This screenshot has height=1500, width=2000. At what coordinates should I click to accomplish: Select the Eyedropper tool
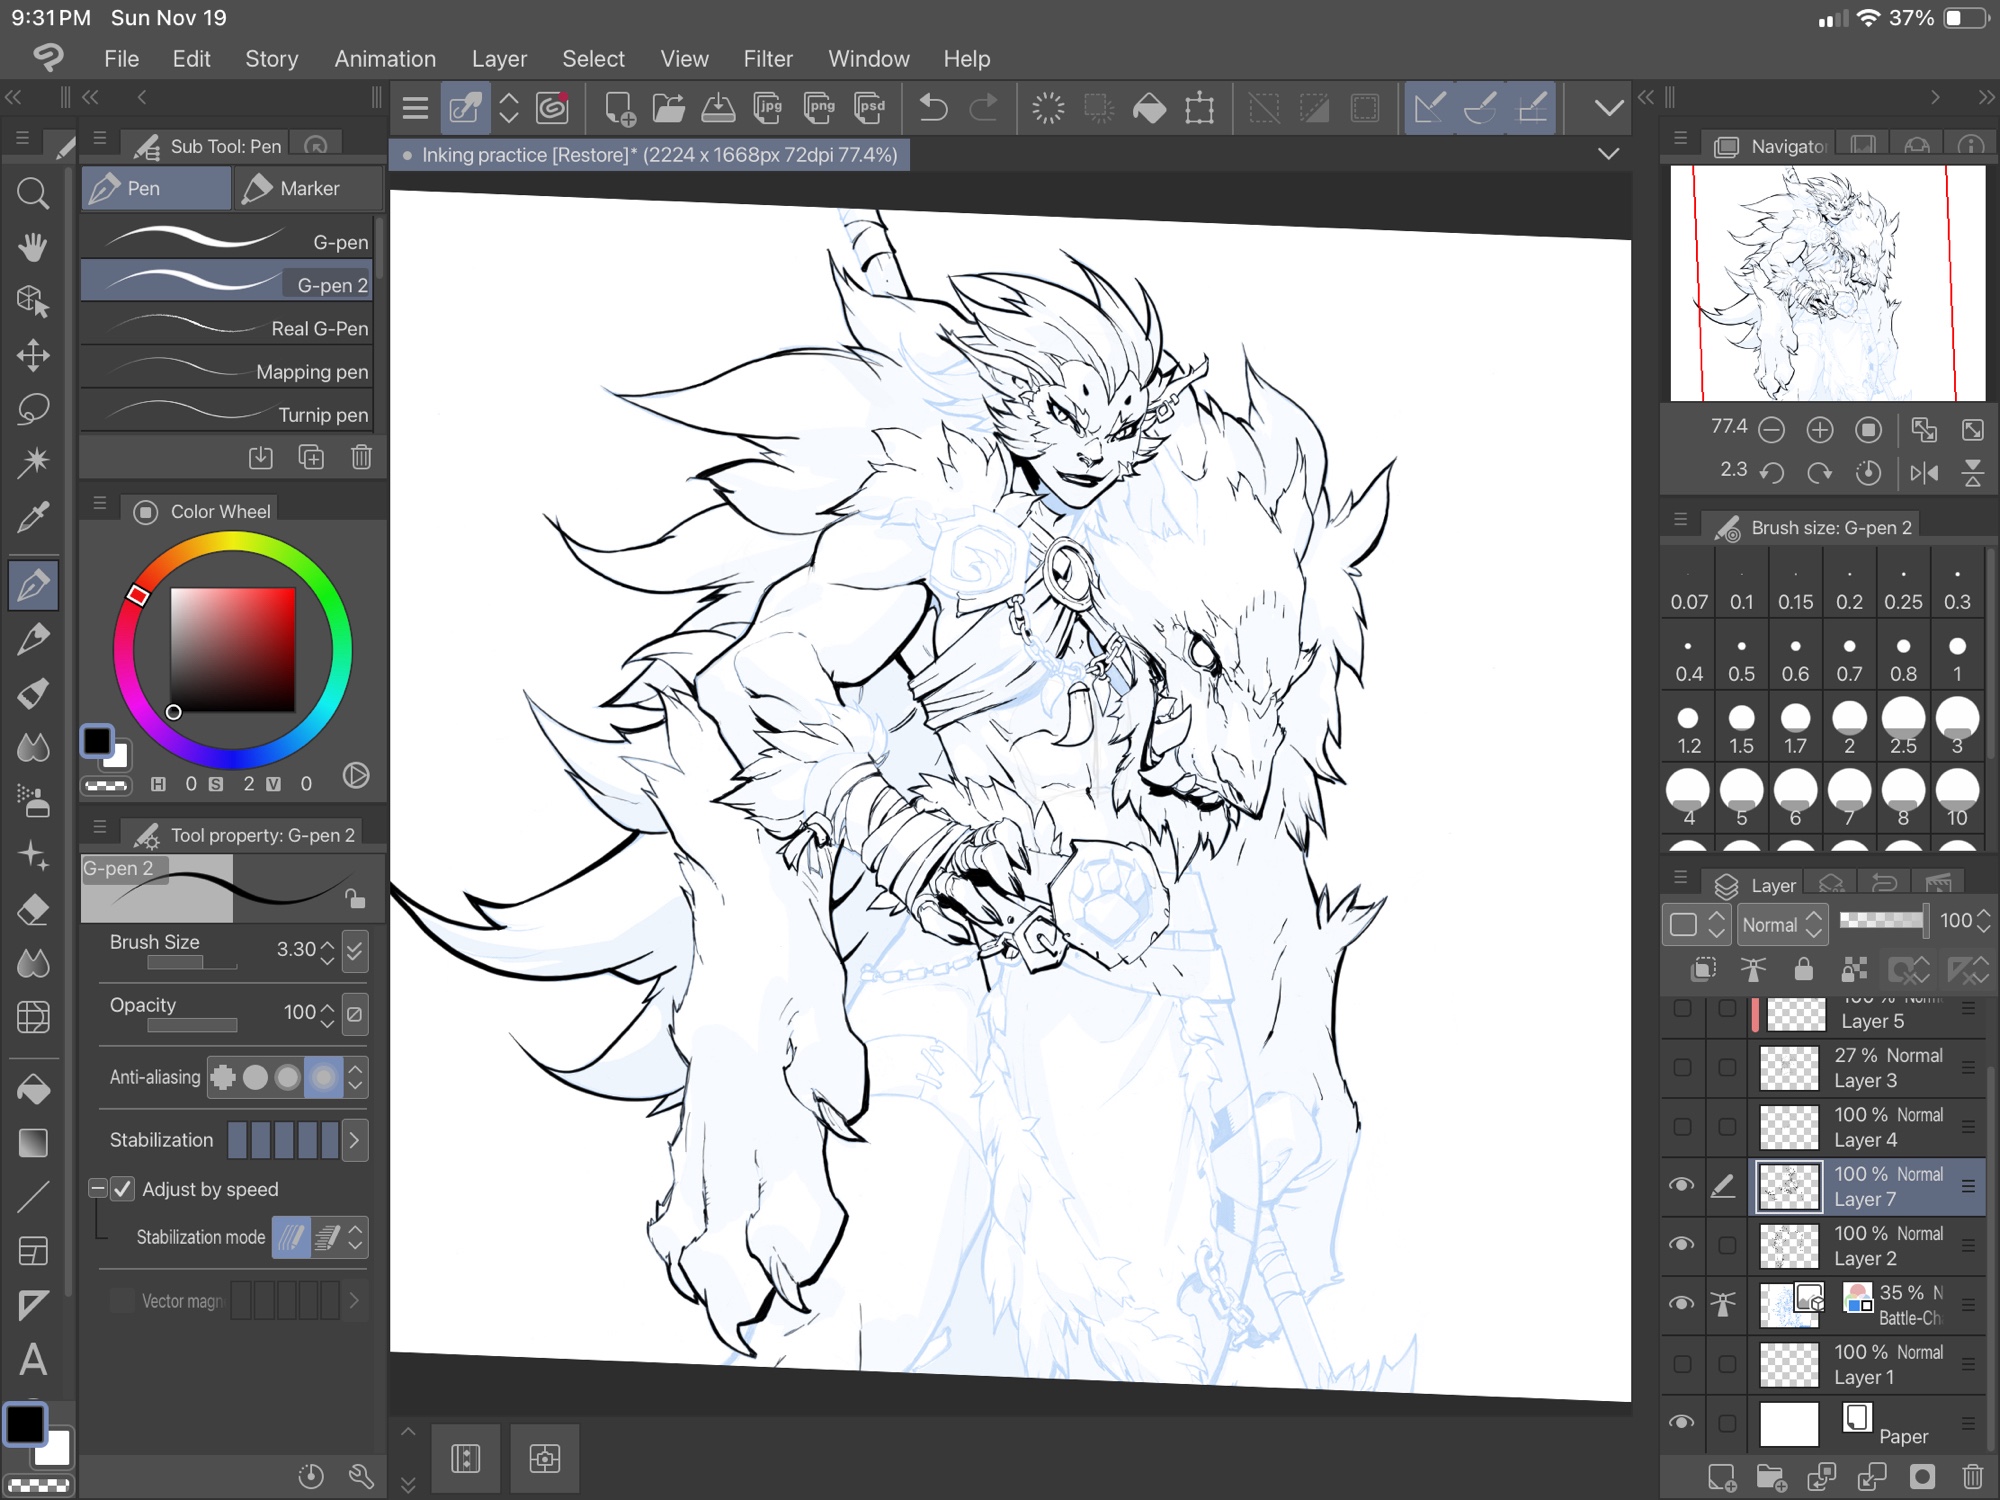point(33,517)
